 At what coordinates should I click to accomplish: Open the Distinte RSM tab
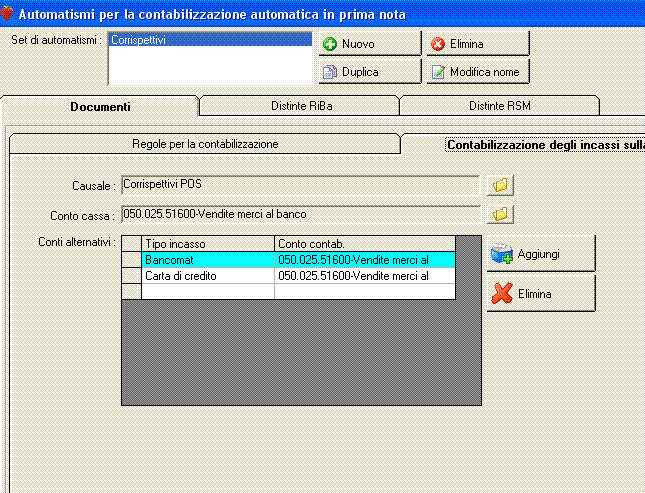click(499, 106)
